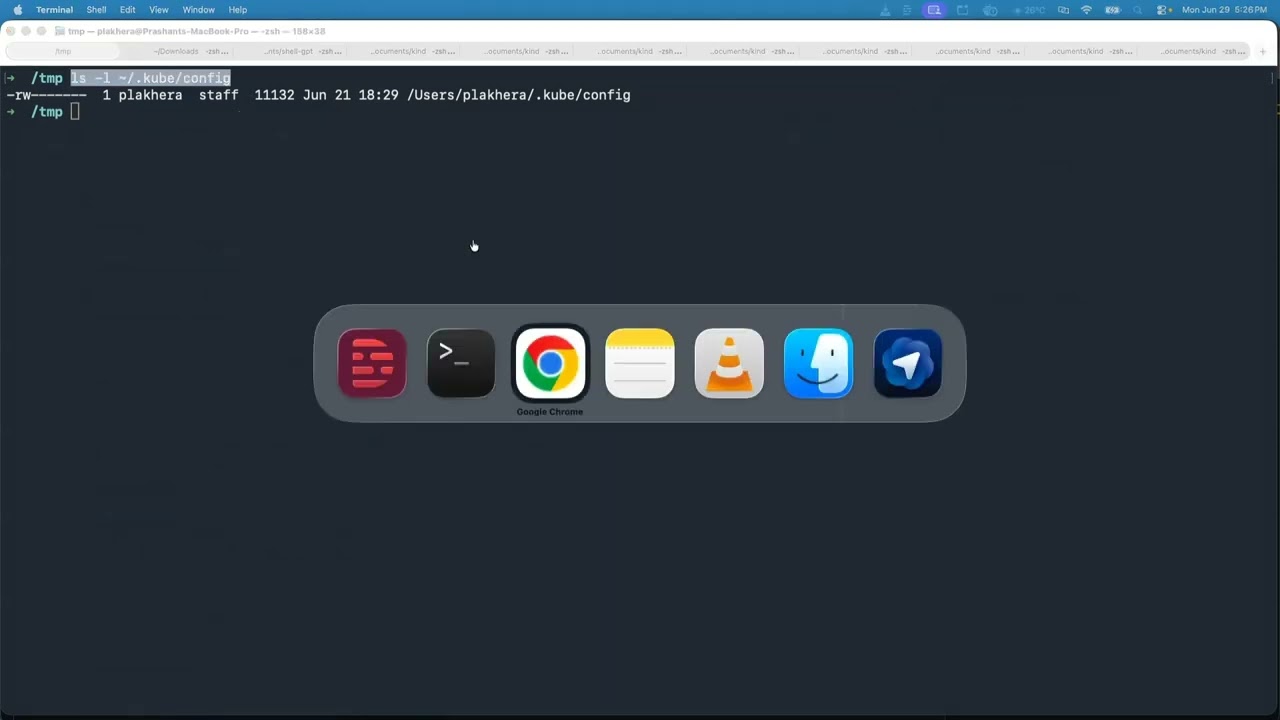This screenshot has width=1280, height=720.
Task: Click the 'staff' group in output
Action: point(218,95)
